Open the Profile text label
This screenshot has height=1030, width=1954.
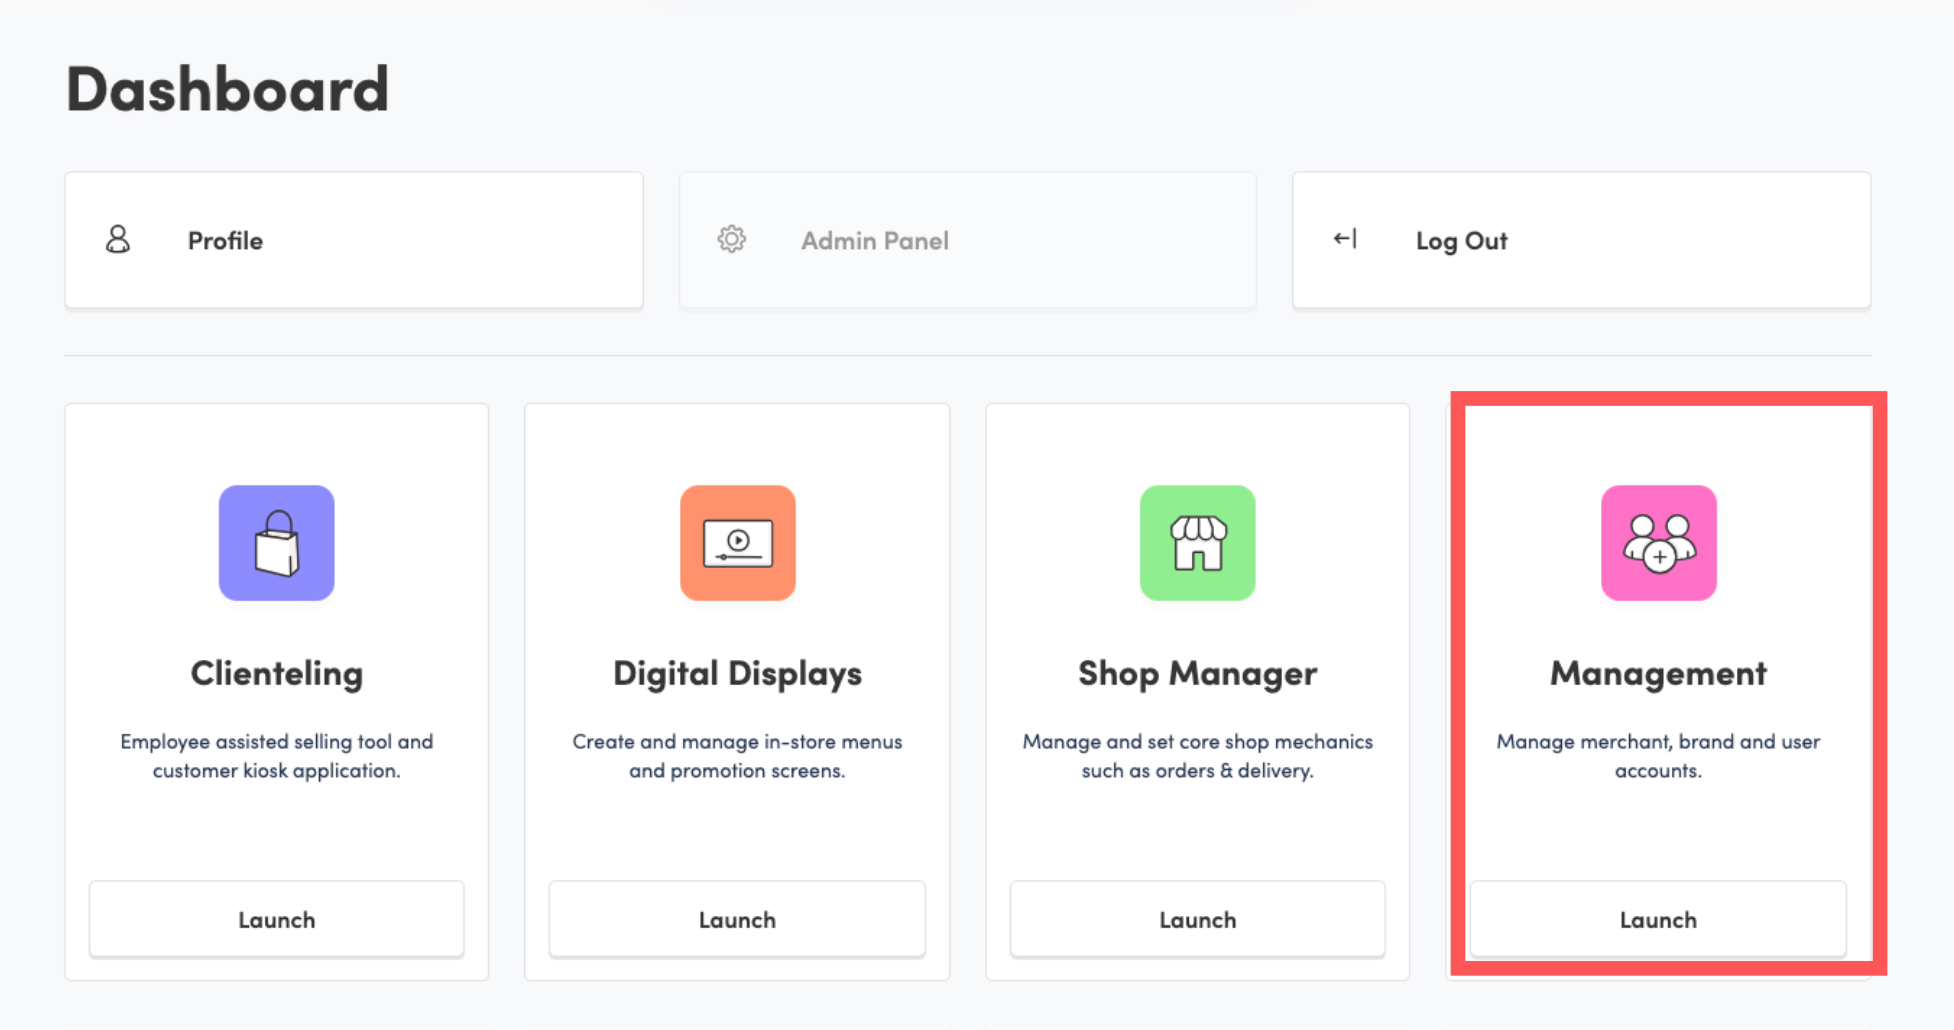(x=225, y=241)
